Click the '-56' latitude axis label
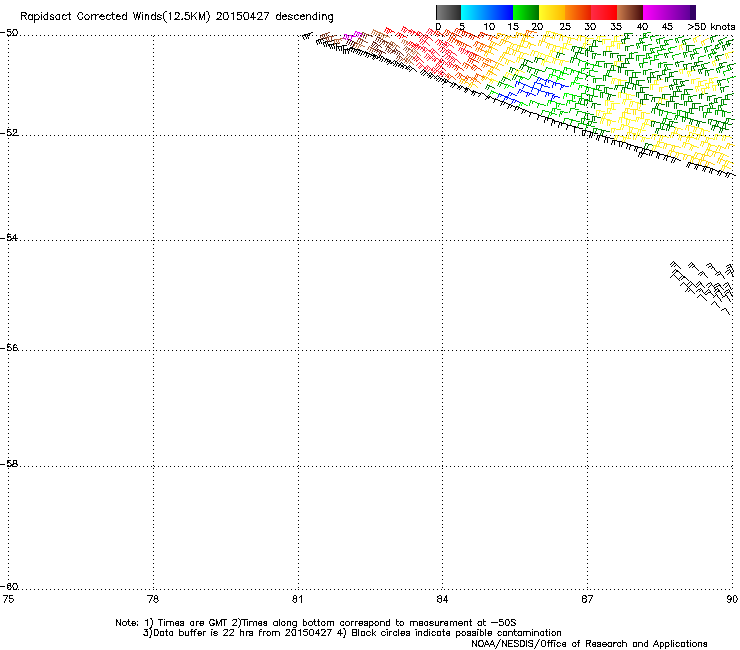Viewport: 740px width, 650px height. pos(9,348)
